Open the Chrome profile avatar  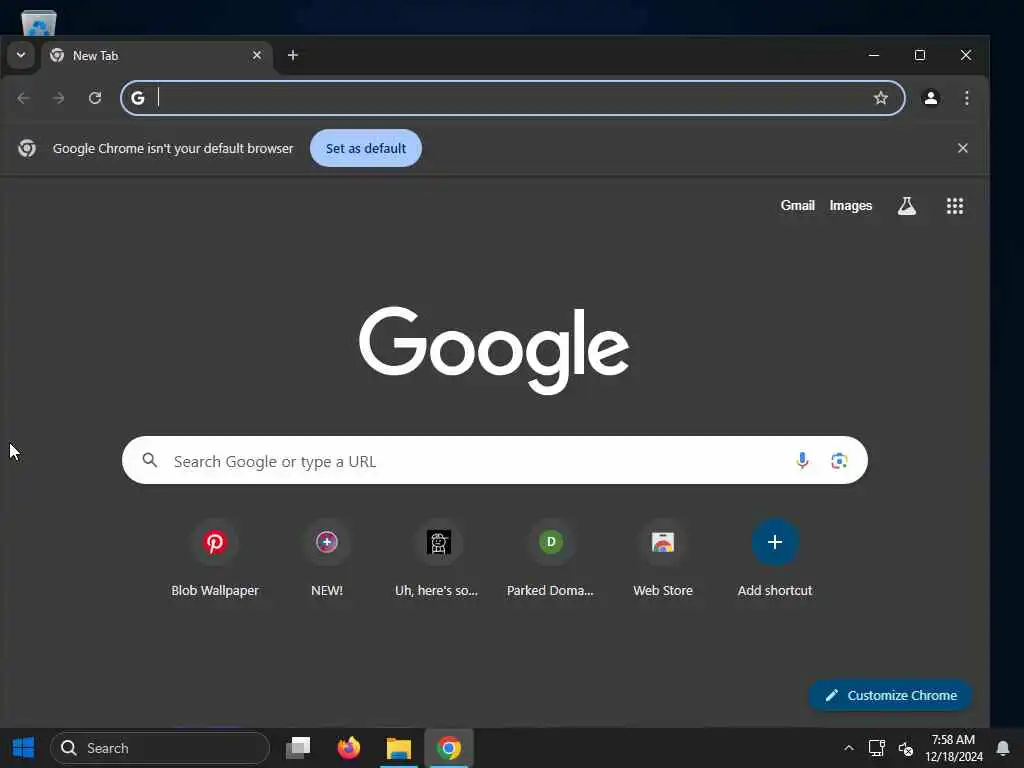[931, 98]
